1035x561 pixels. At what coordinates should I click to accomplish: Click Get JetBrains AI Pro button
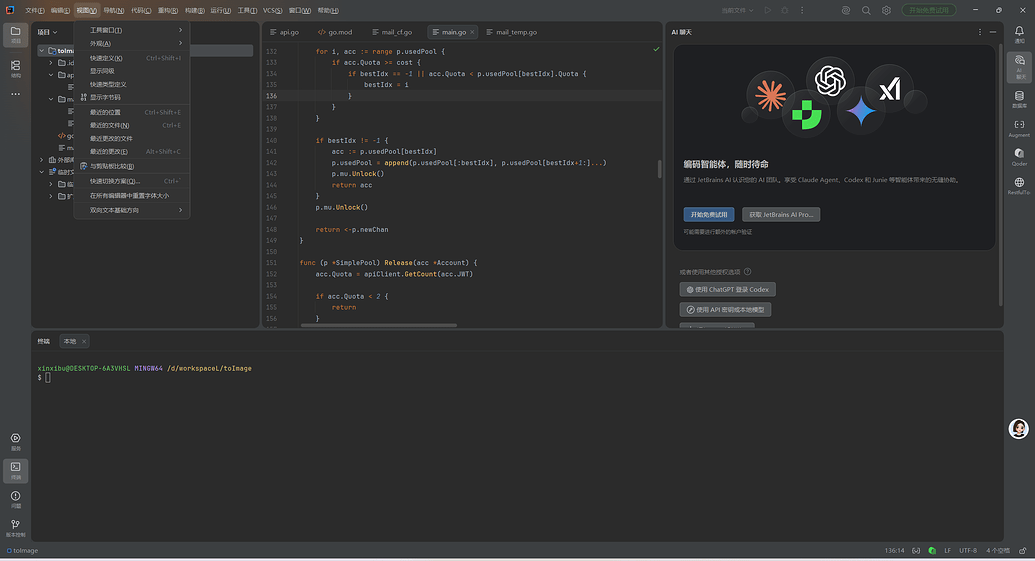781,214
